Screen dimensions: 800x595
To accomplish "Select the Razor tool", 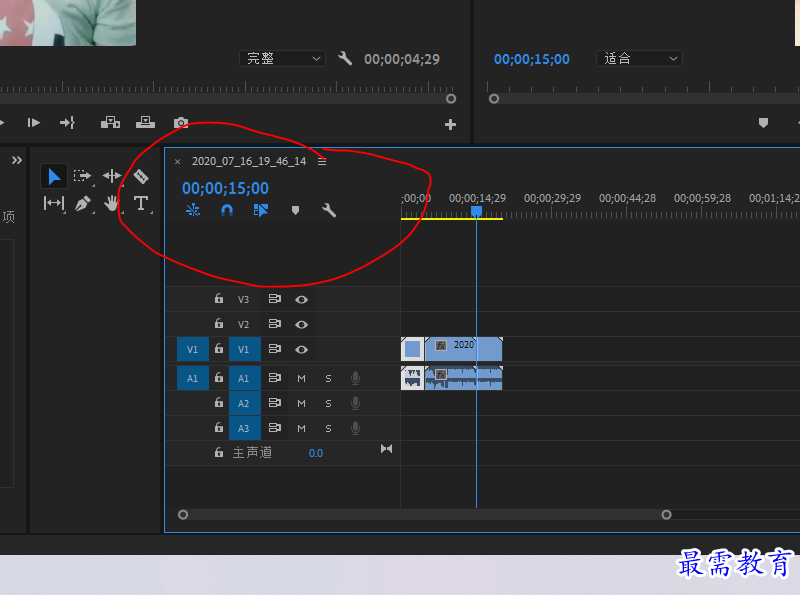I will pyautogui.click(x=141, y=177).
